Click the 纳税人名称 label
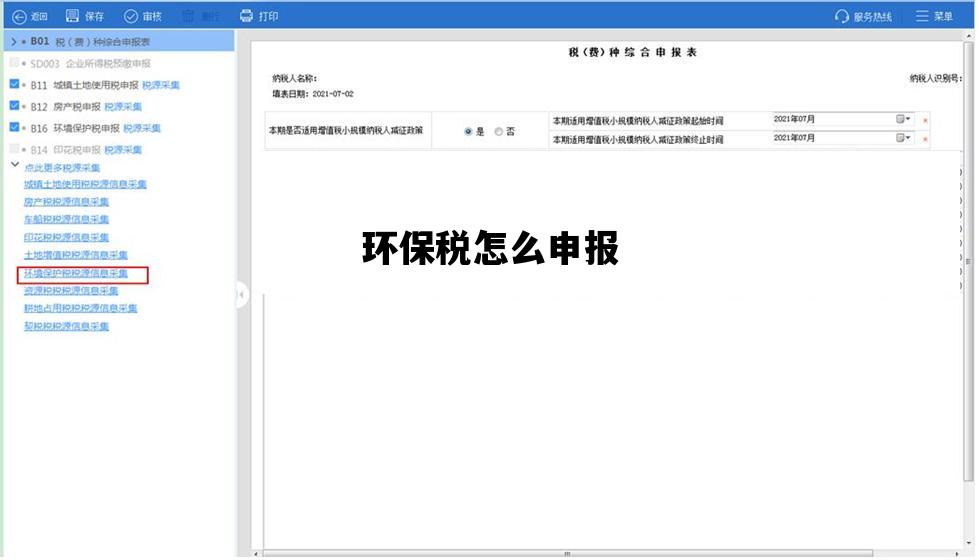Image resolution: width=979 pixels, height=560 pixels. click(294, 79)
